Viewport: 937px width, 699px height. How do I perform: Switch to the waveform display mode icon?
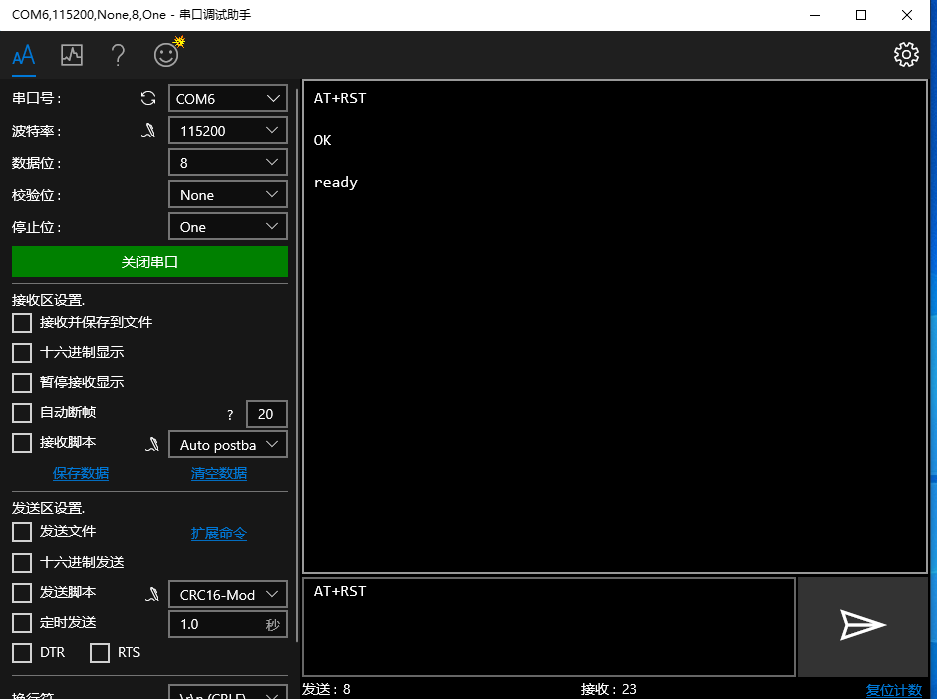click(71, 55)
